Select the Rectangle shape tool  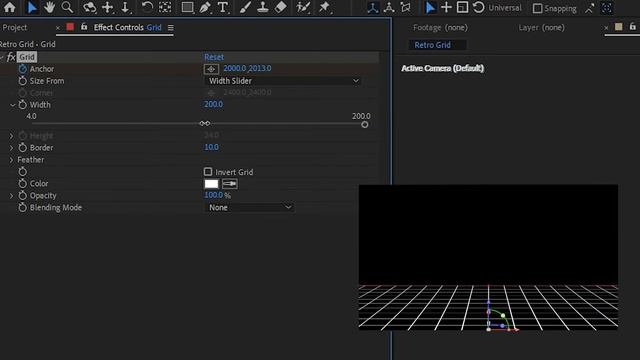[187, 7]
